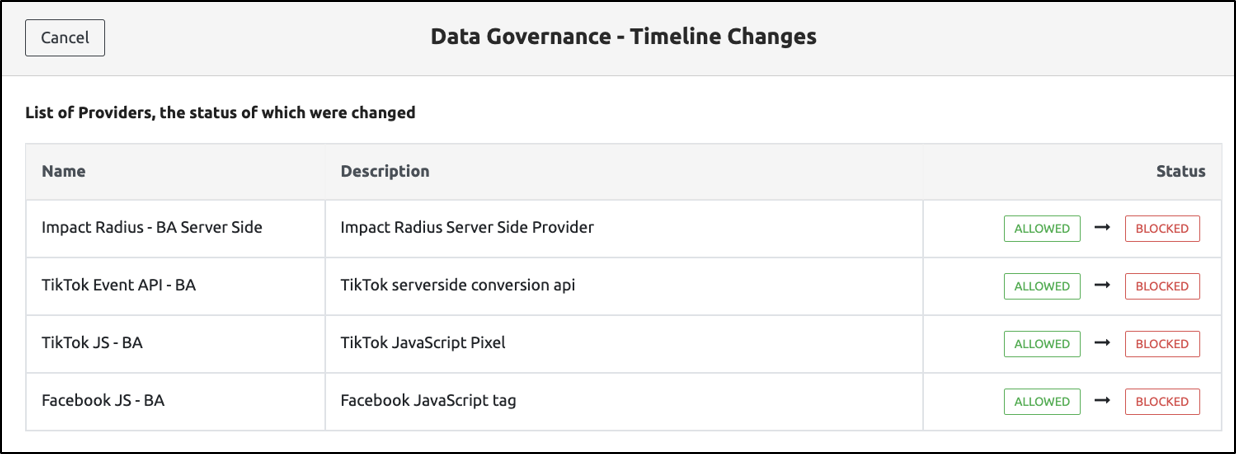Click arrow icon in TikTok JS row
This screenshot has width=1236, height=454.
pyautogui.click(x=1102, y=344)
